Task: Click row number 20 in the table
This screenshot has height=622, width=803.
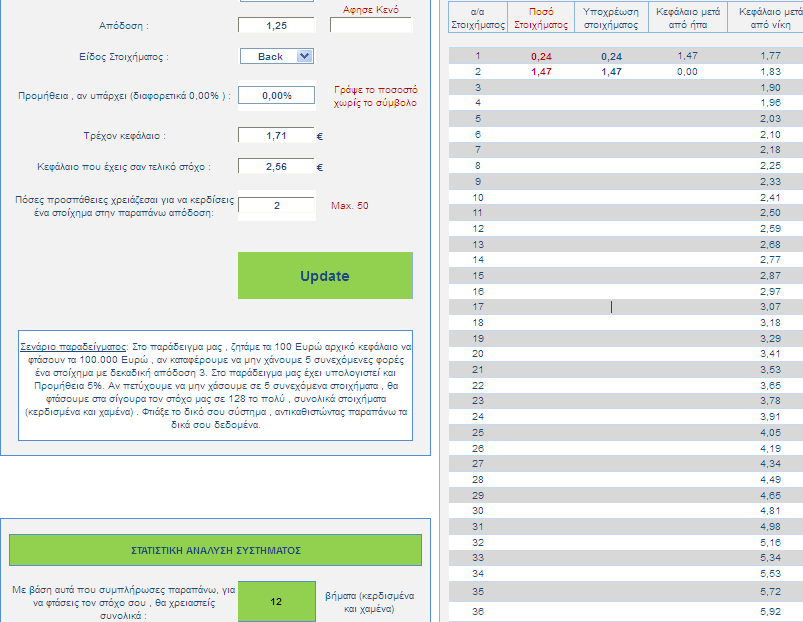Action: pos(478,354)
